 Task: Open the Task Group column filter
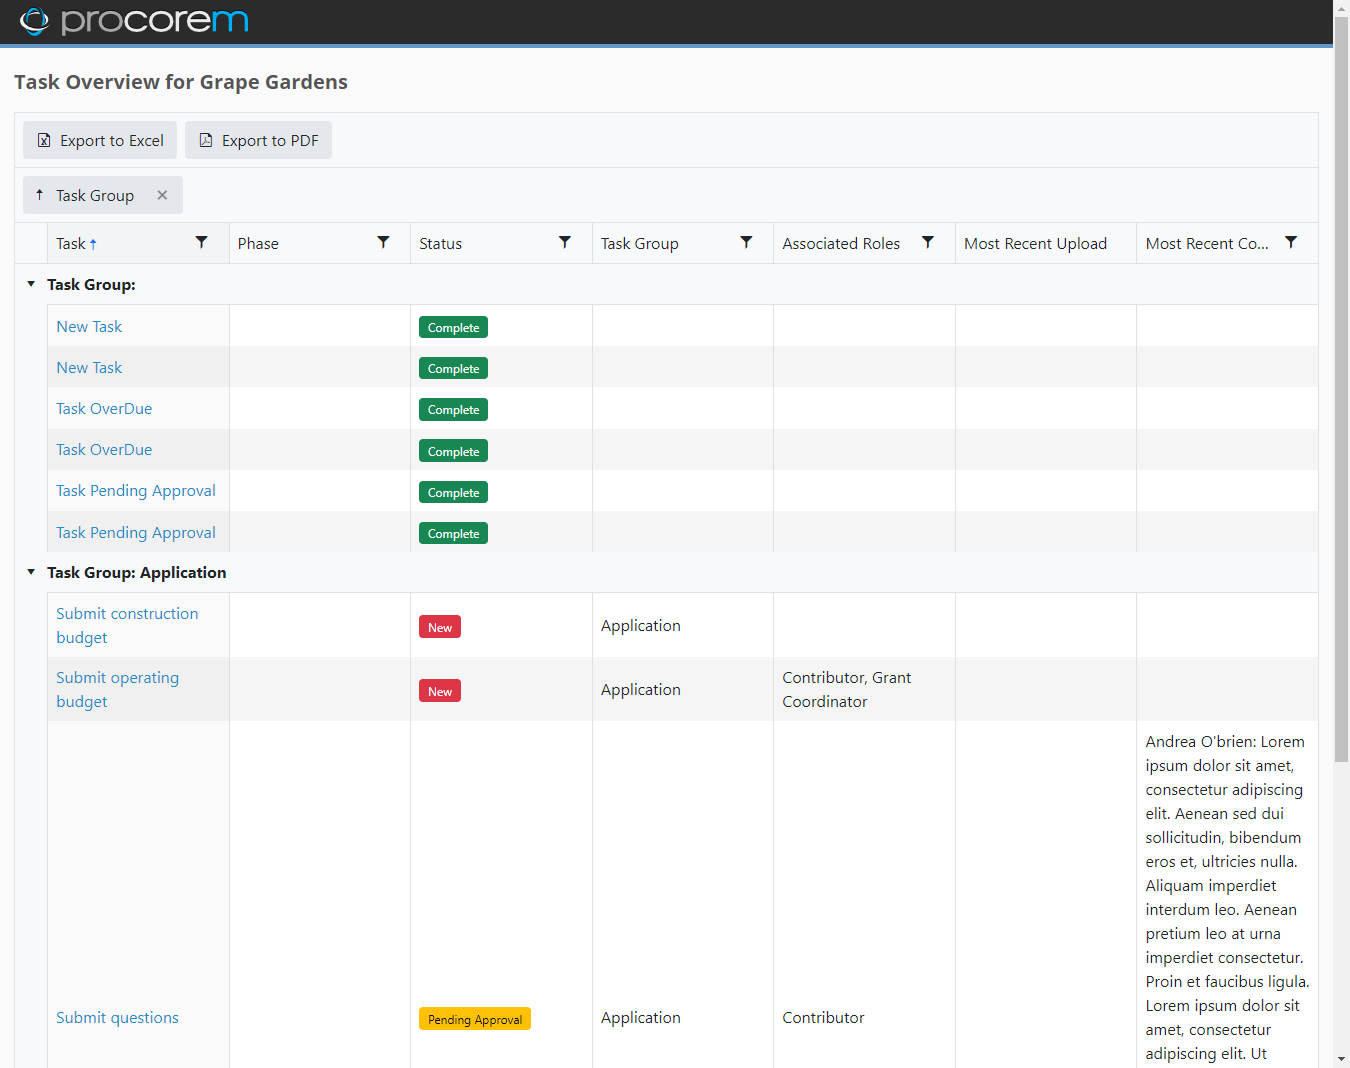pyautogui.click(x=746, y=243)
